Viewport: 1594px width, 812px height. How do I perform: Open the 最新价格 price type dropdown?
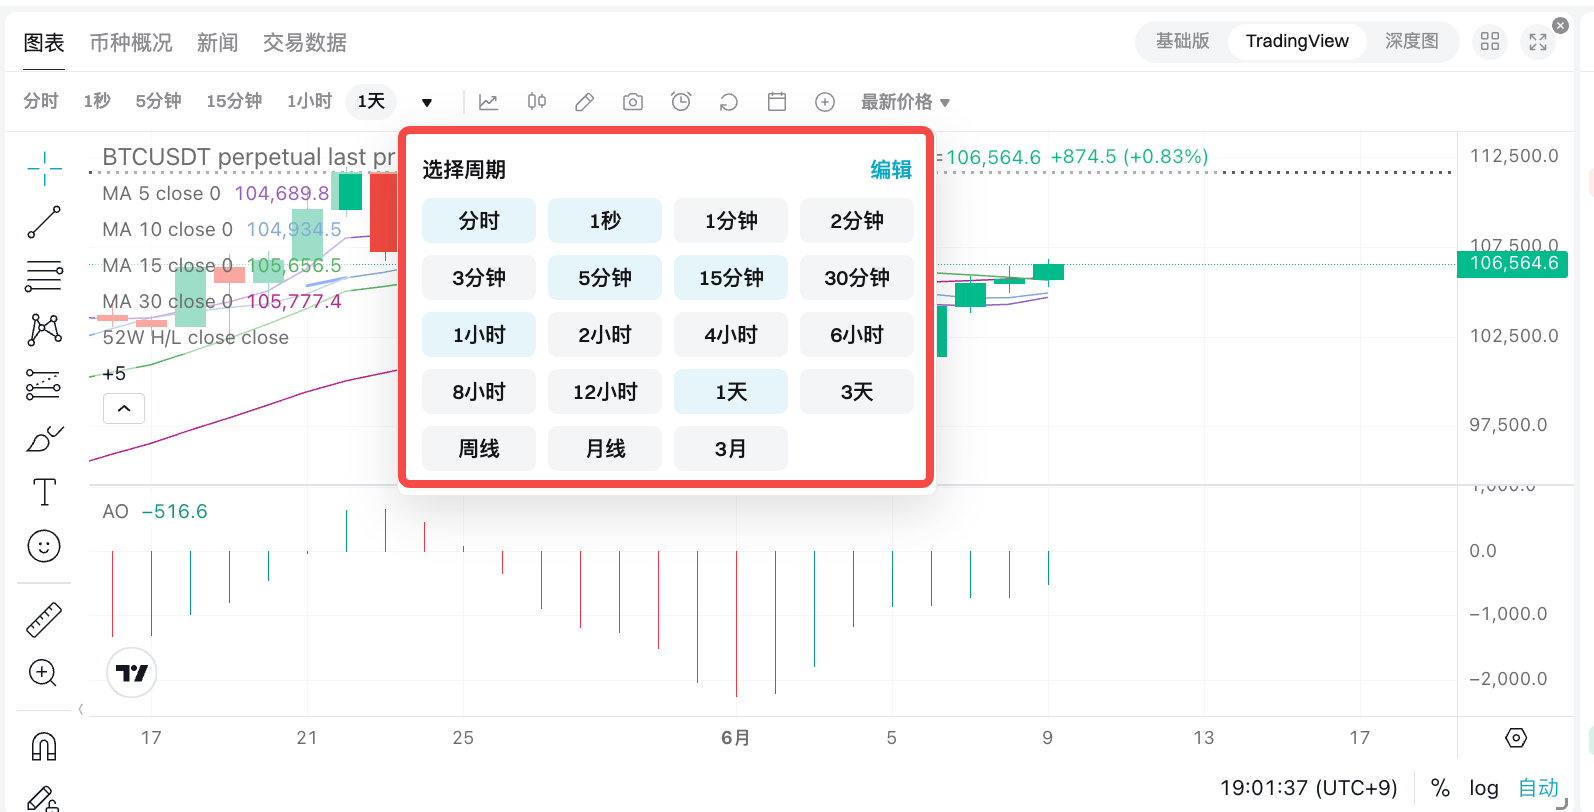pos(905,102)
